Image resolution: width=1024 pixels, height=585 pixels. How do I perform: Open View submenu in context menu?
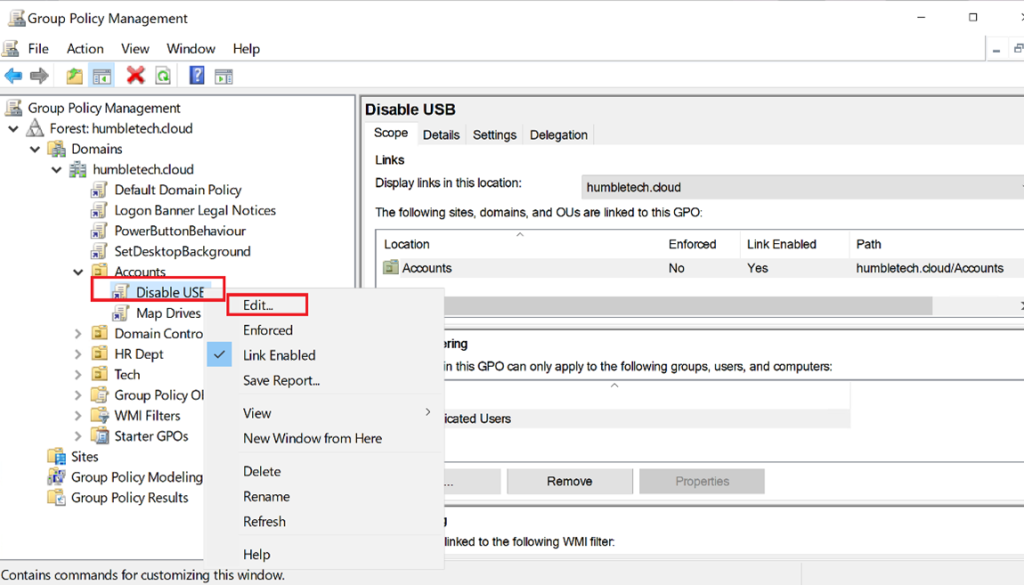[x=324, y=413]
